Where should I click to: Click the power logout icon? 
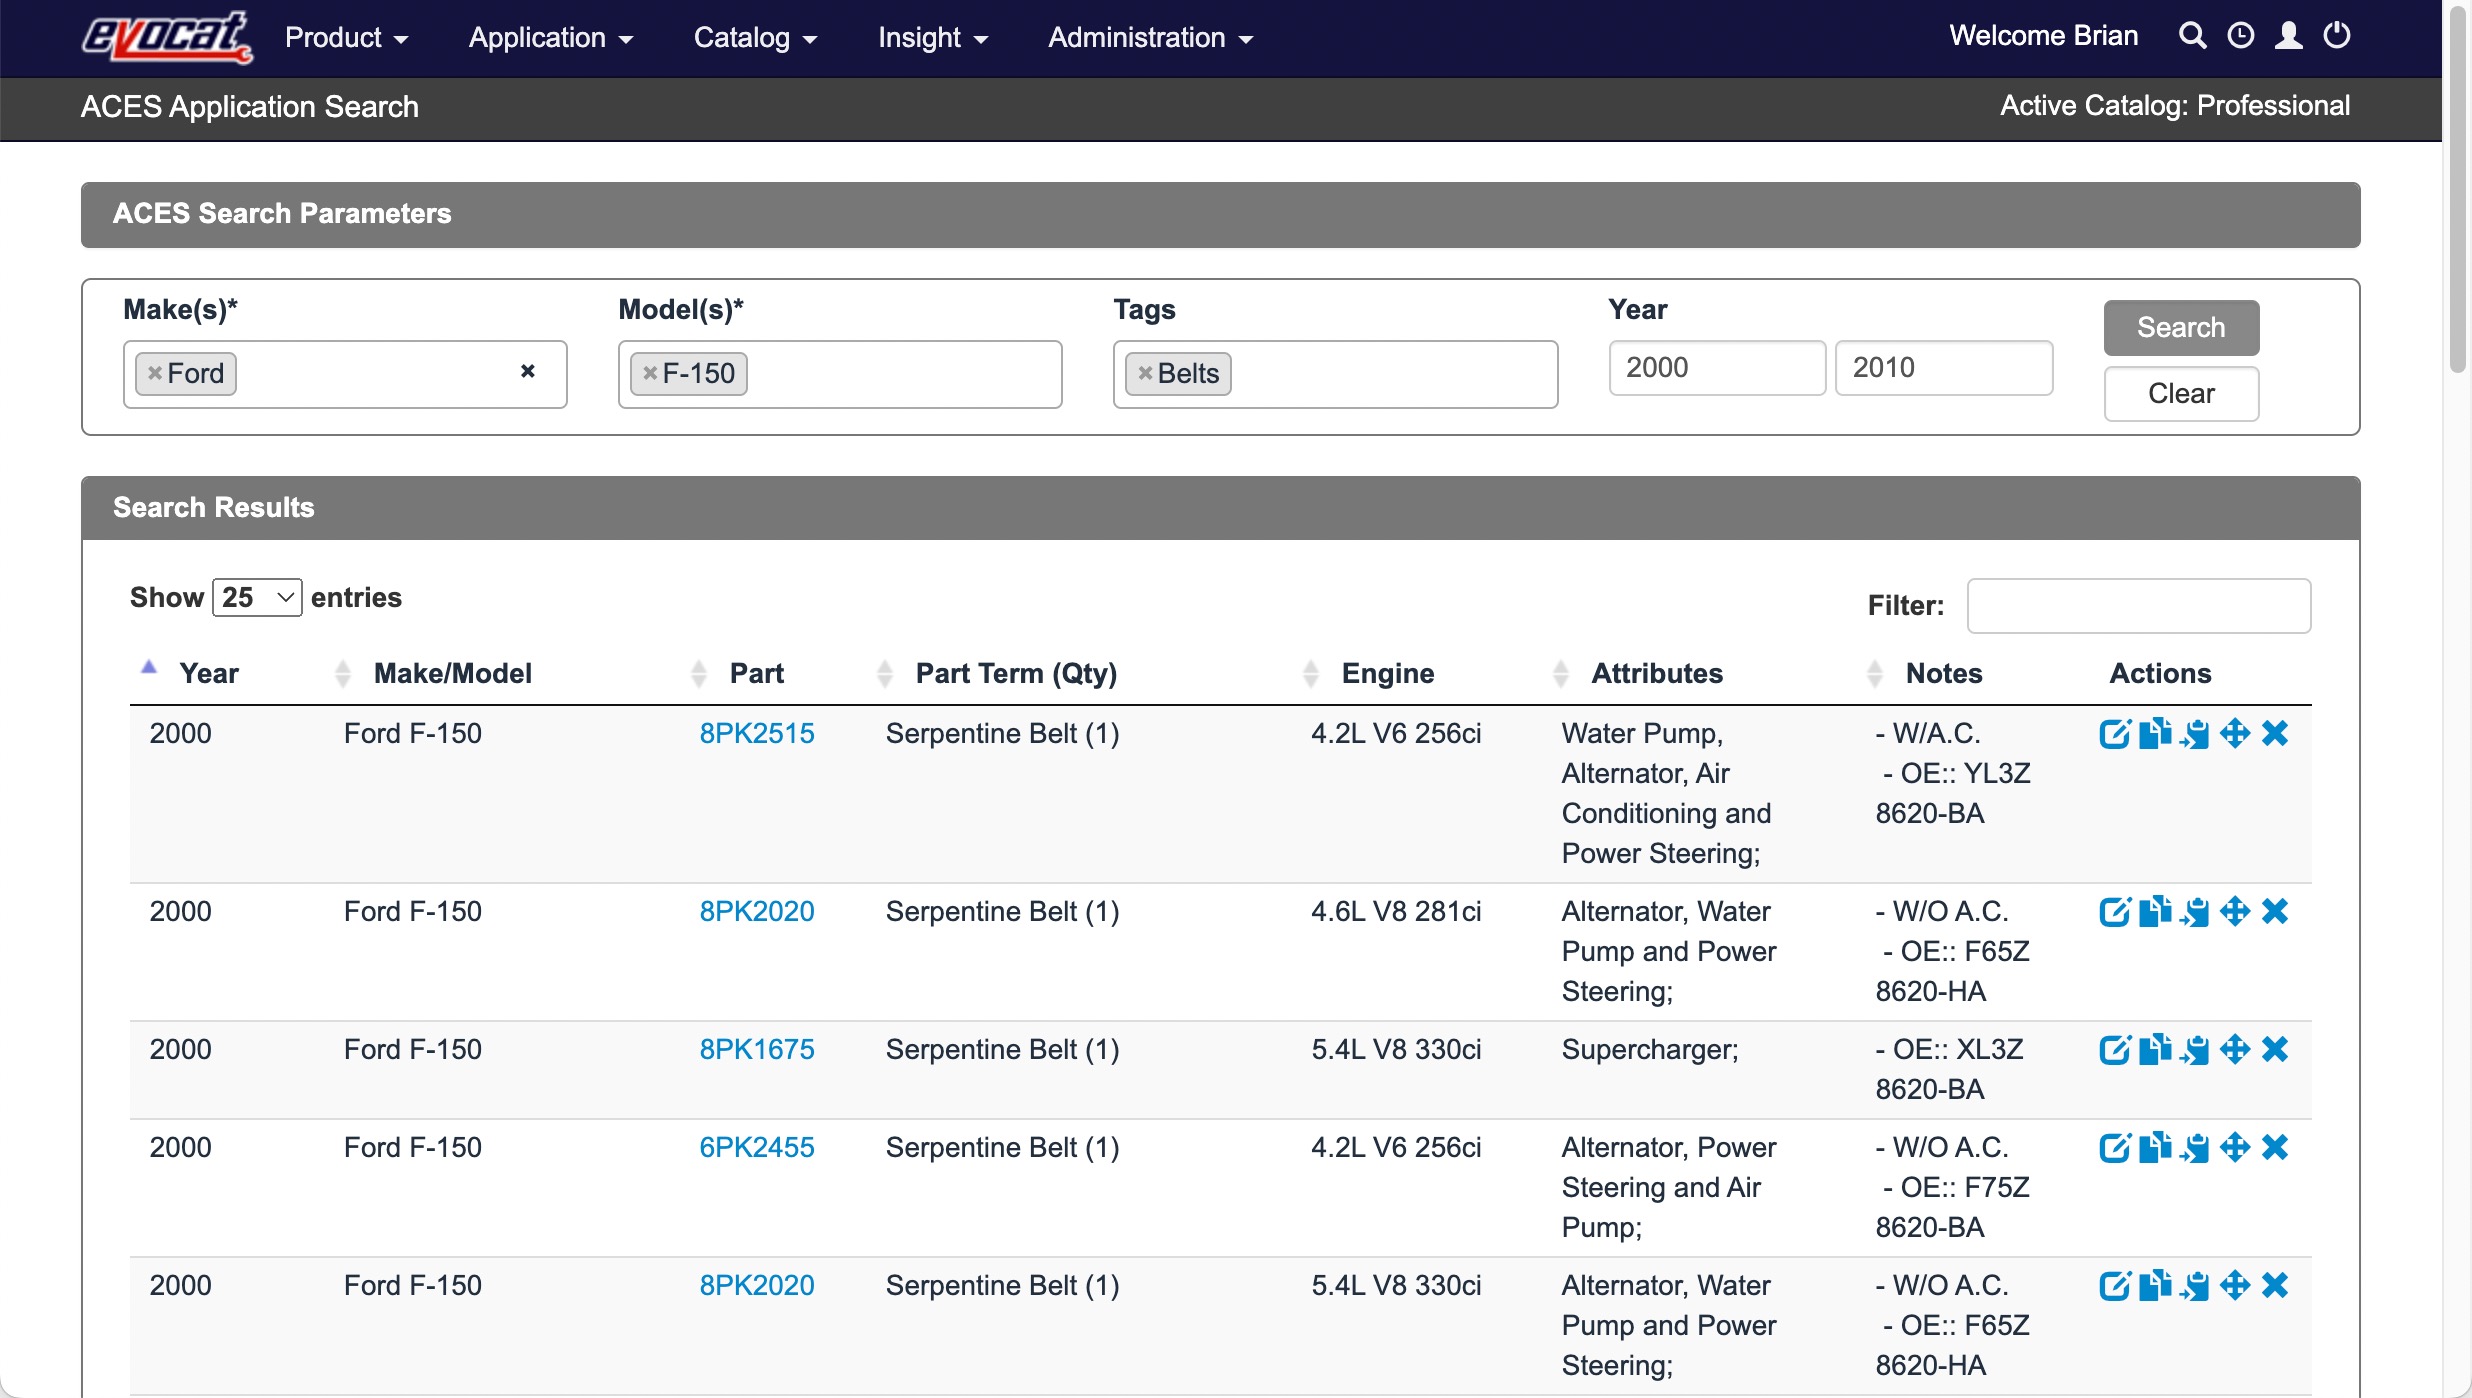(x=2337, y=36)
